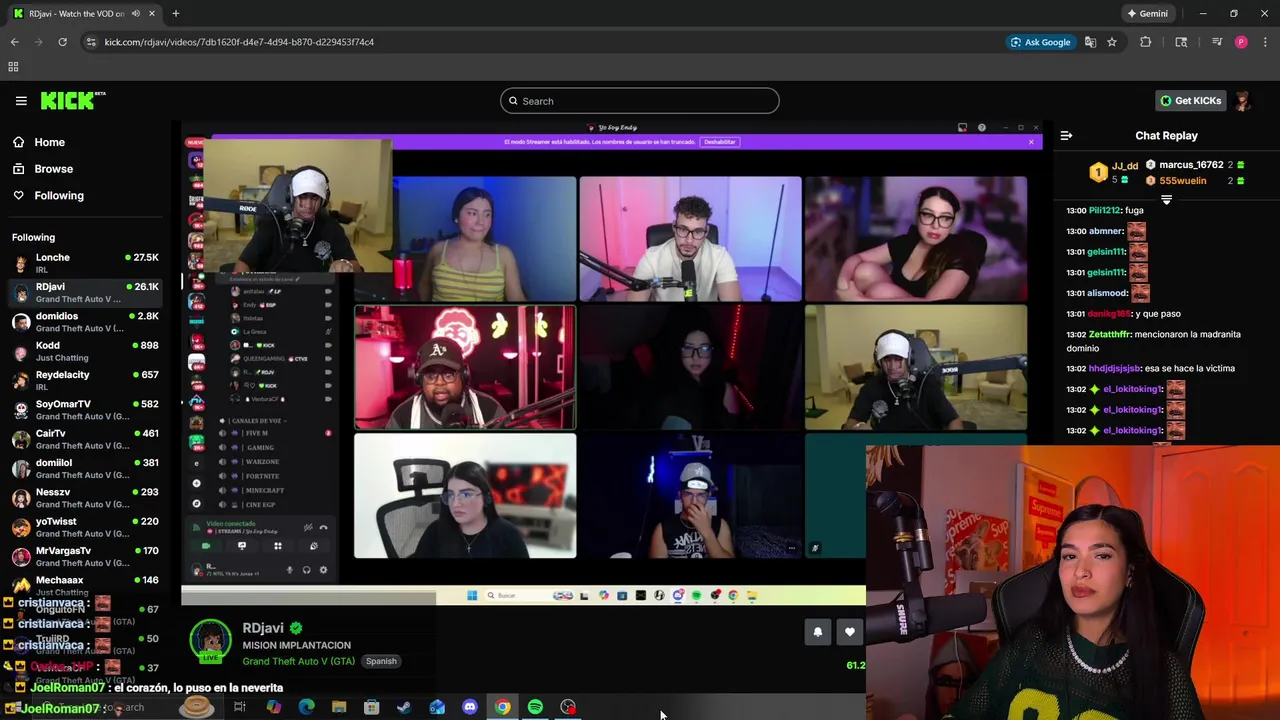Toggle Discord camera button

(x=206, y=546)
